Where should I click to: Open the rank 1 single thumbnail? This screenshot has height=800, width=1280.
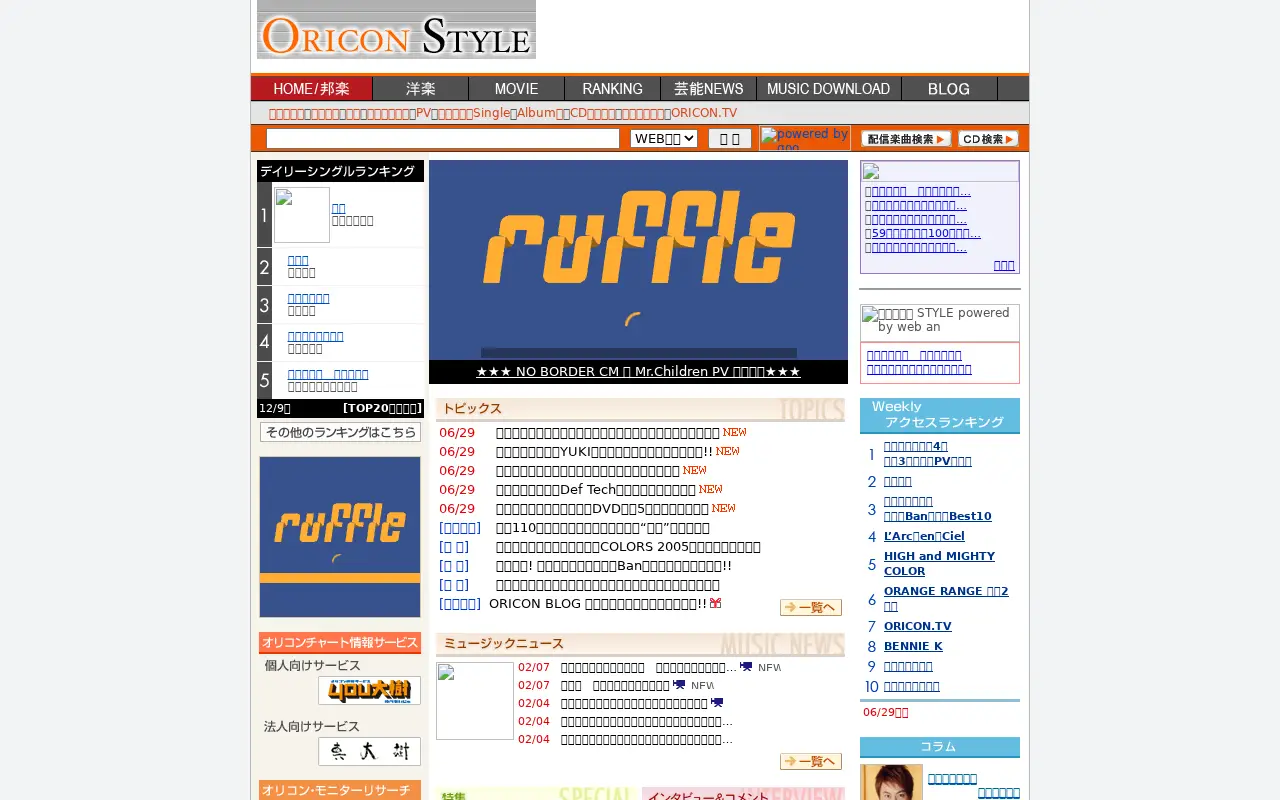pyautogui.click(x=302, y=215)
